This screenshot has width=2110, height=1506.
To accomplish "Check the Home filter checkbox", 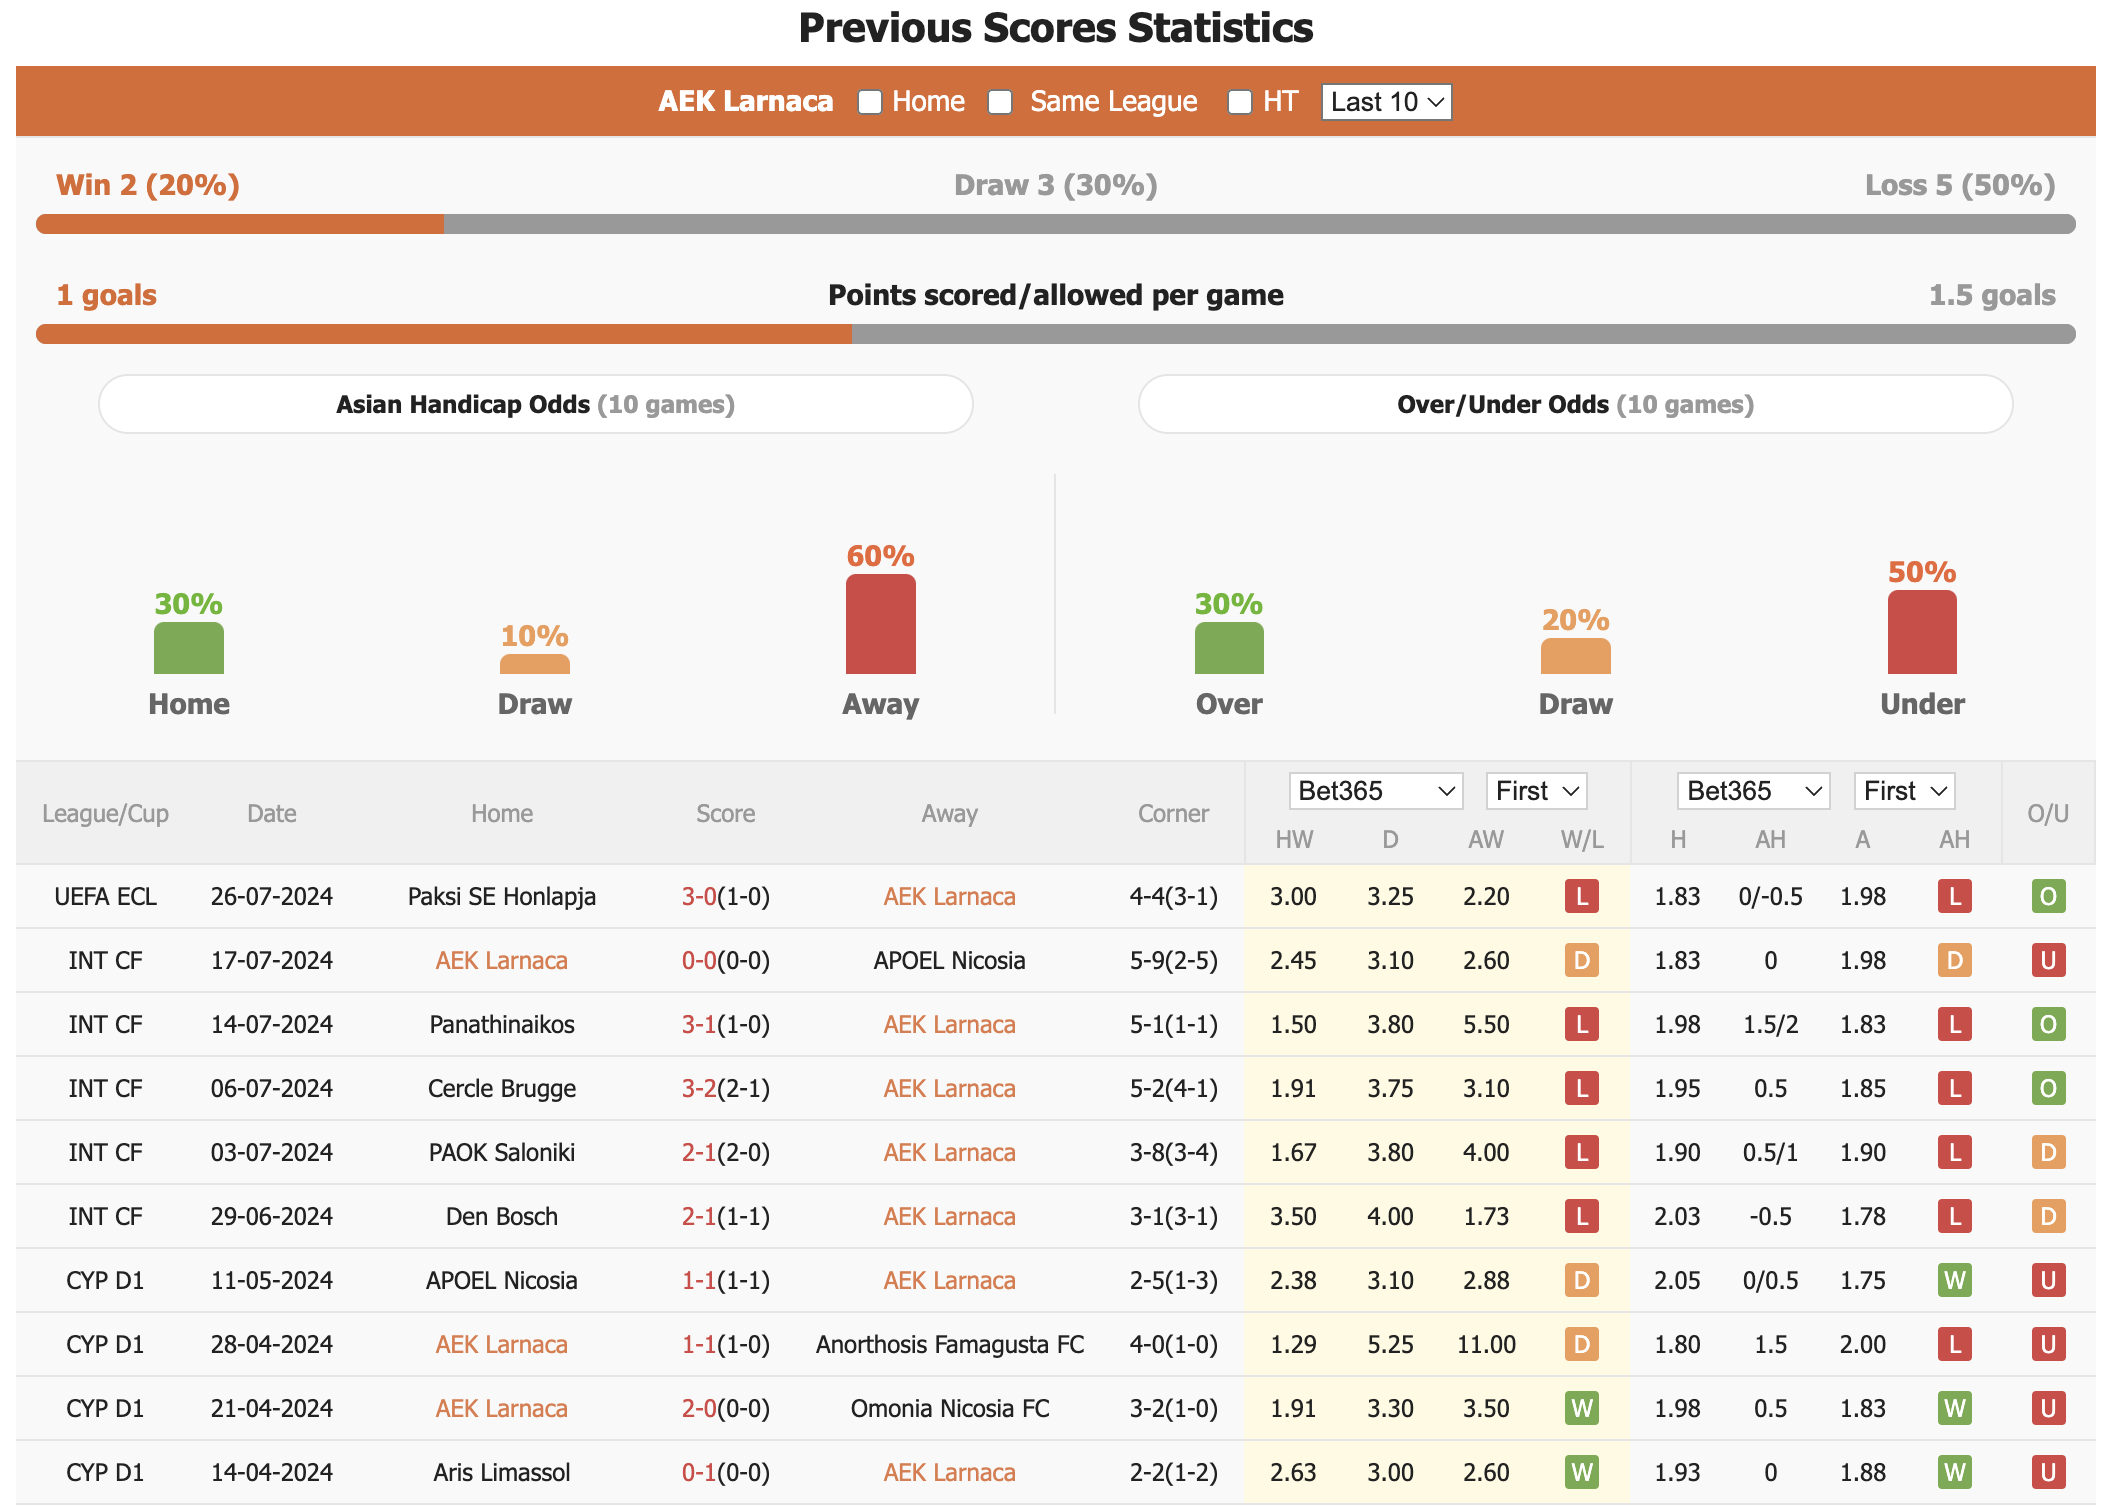I will point(870,102).
